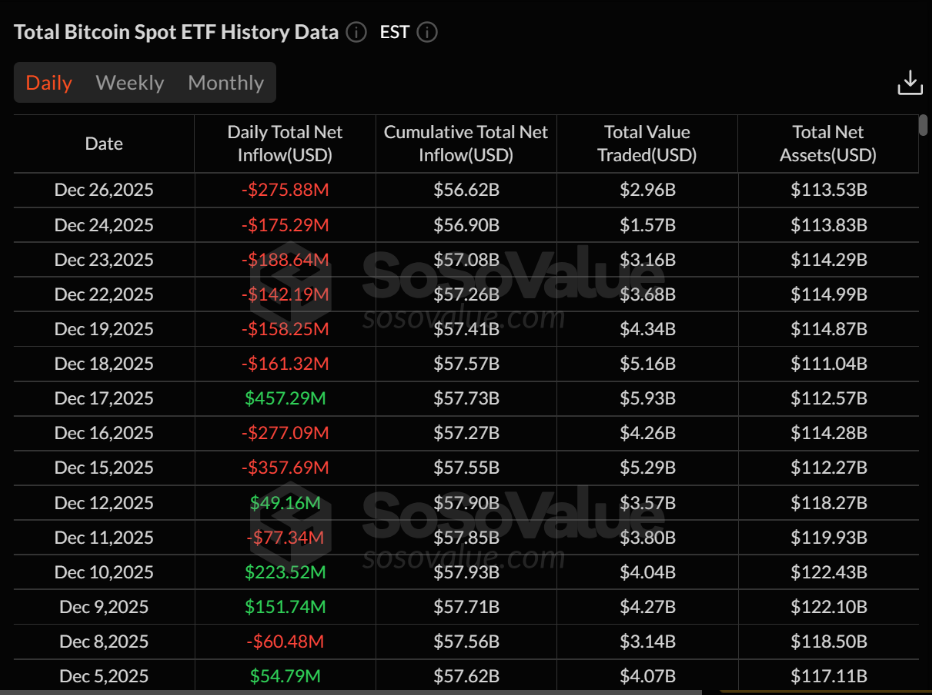The width and height of the screenshot is (932, 695).
Task: Click the $457.29M inflow value for Dec 17
Action: click(285, 398)
